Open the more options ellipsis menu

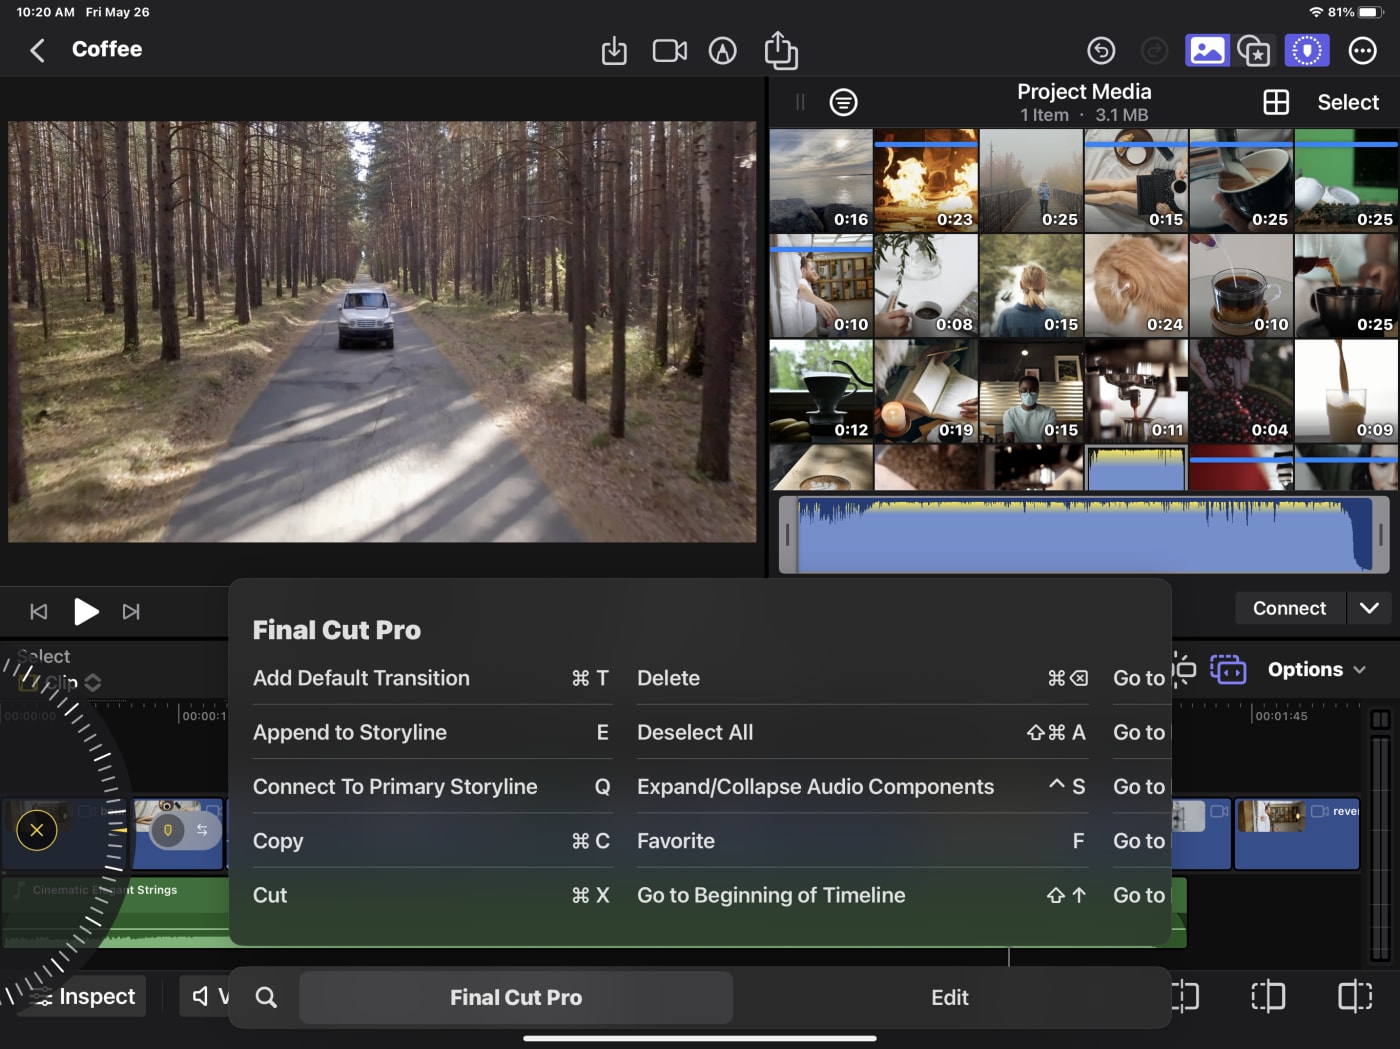pyautogui.click(x=1362, y=50)
